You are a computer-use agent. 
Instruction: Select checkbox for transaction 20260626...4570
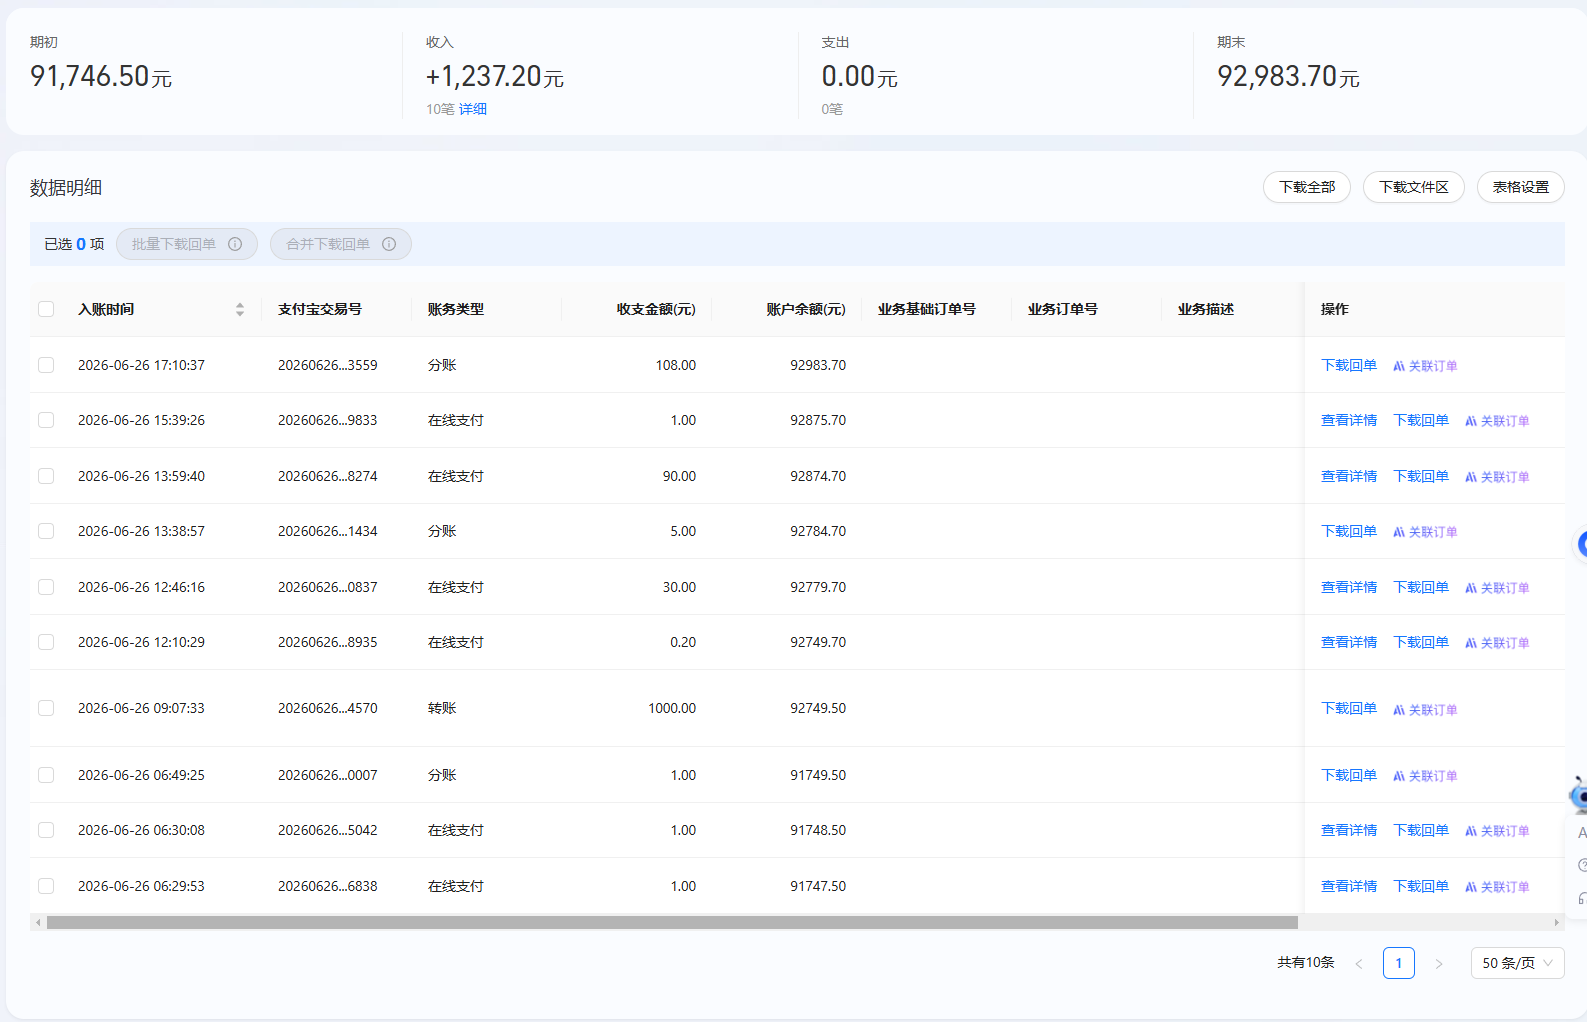point(46,708)
